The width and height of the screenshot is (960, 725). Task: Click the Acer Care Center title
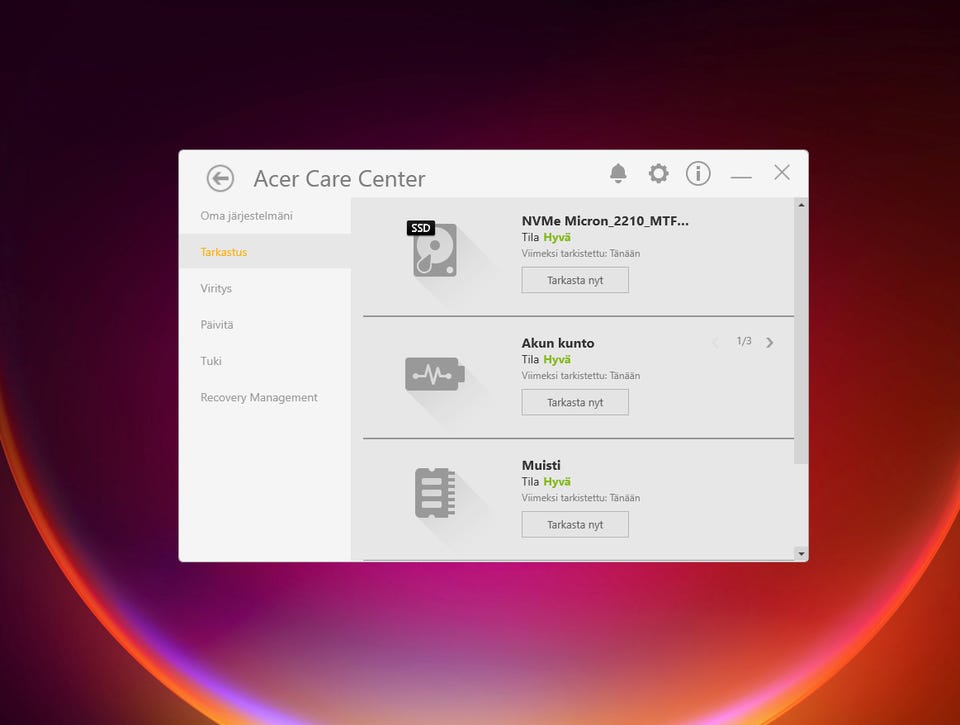click(339, 179)
